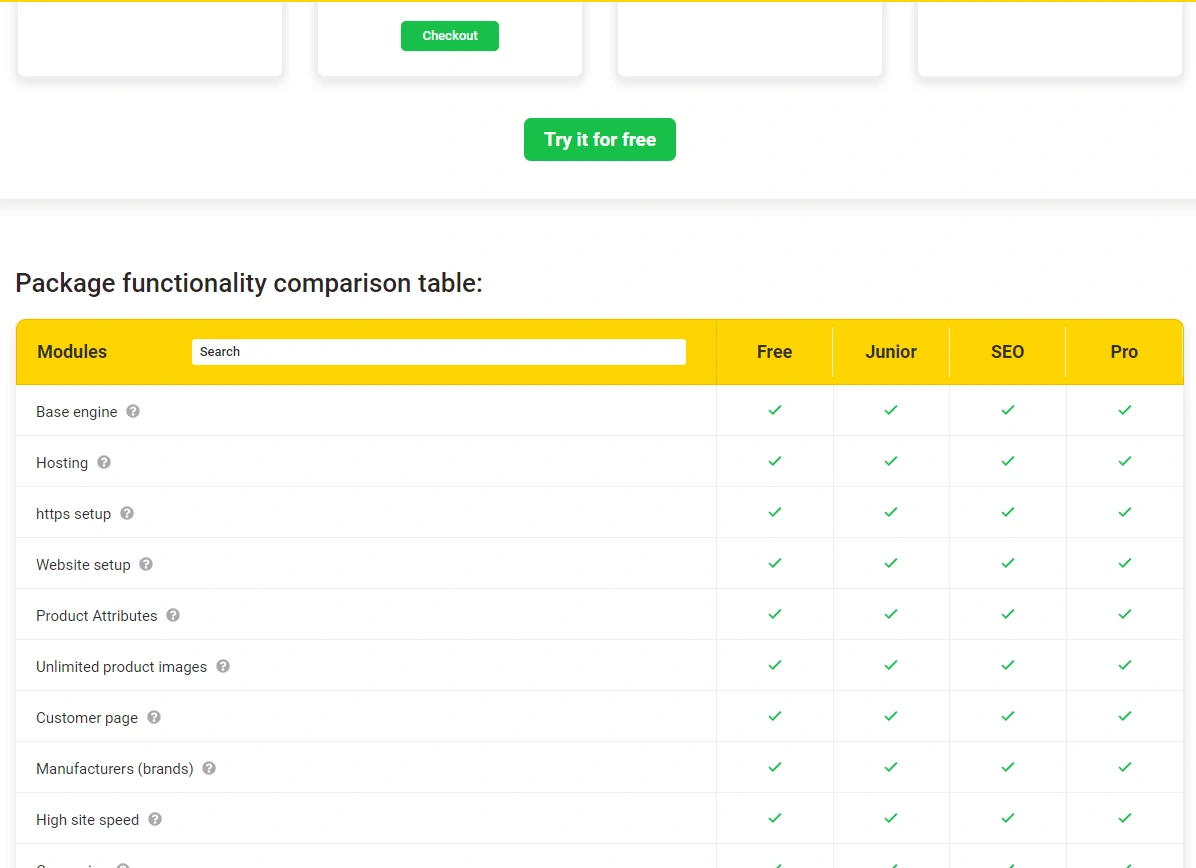Click help icon next to Base engine
Image resolution: width=1196 pixels, height=868 pixels.
133,411
